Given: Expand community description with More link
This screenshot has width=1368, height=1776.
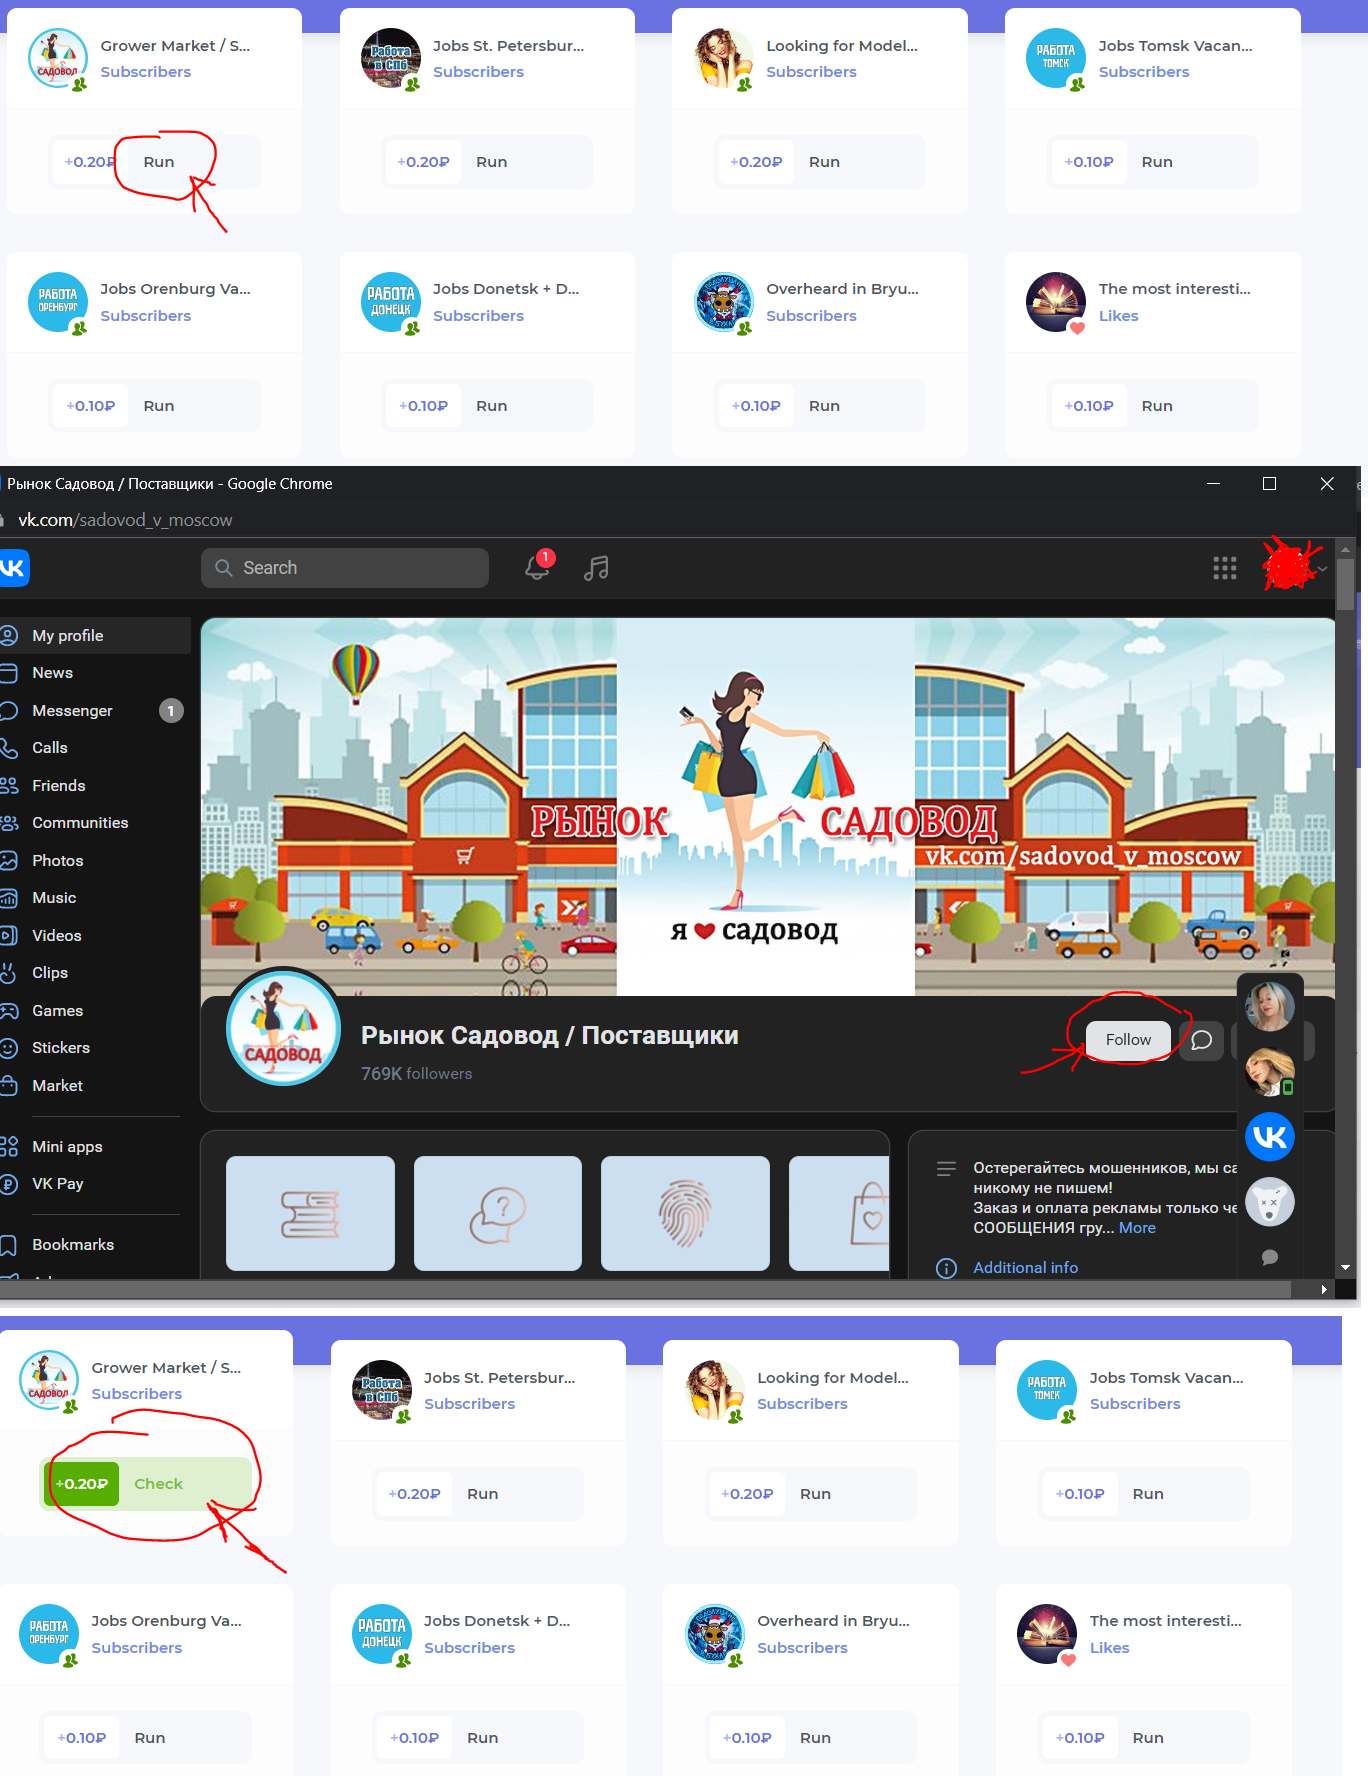Looking at the screenshot, I should [1137, 1228].
